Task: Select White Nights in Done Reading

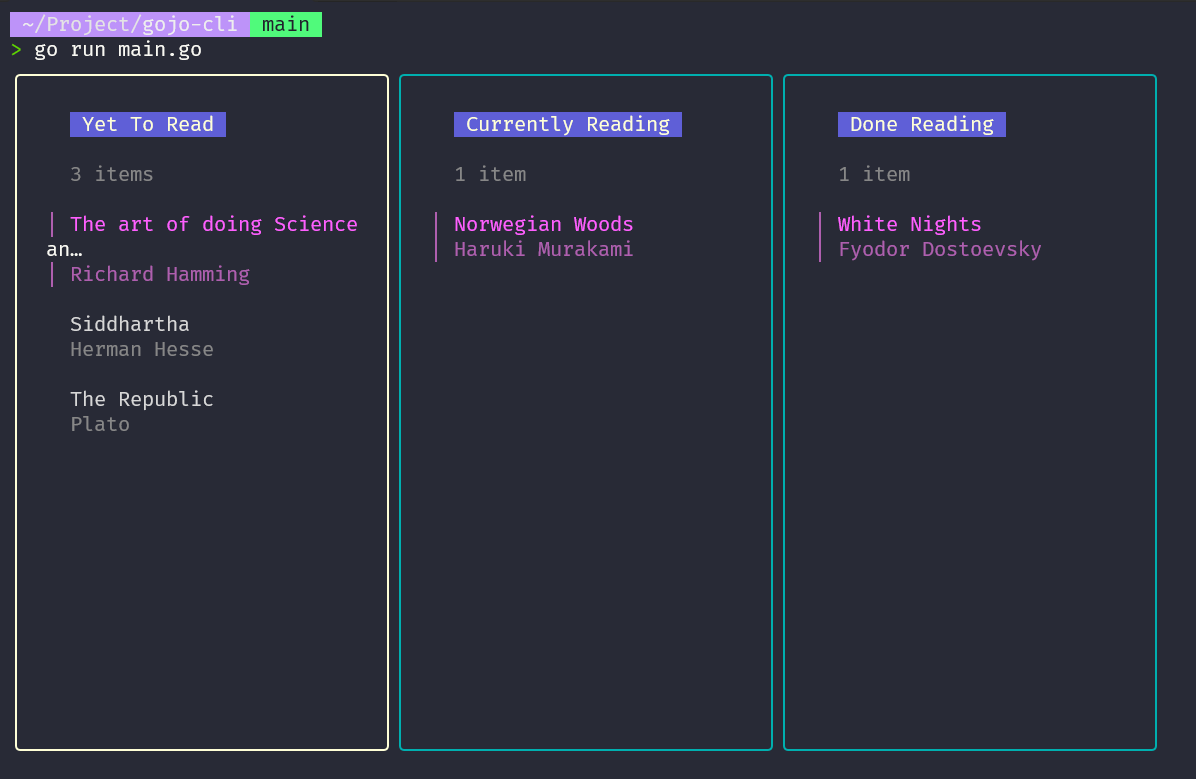Action: (909, 224)
